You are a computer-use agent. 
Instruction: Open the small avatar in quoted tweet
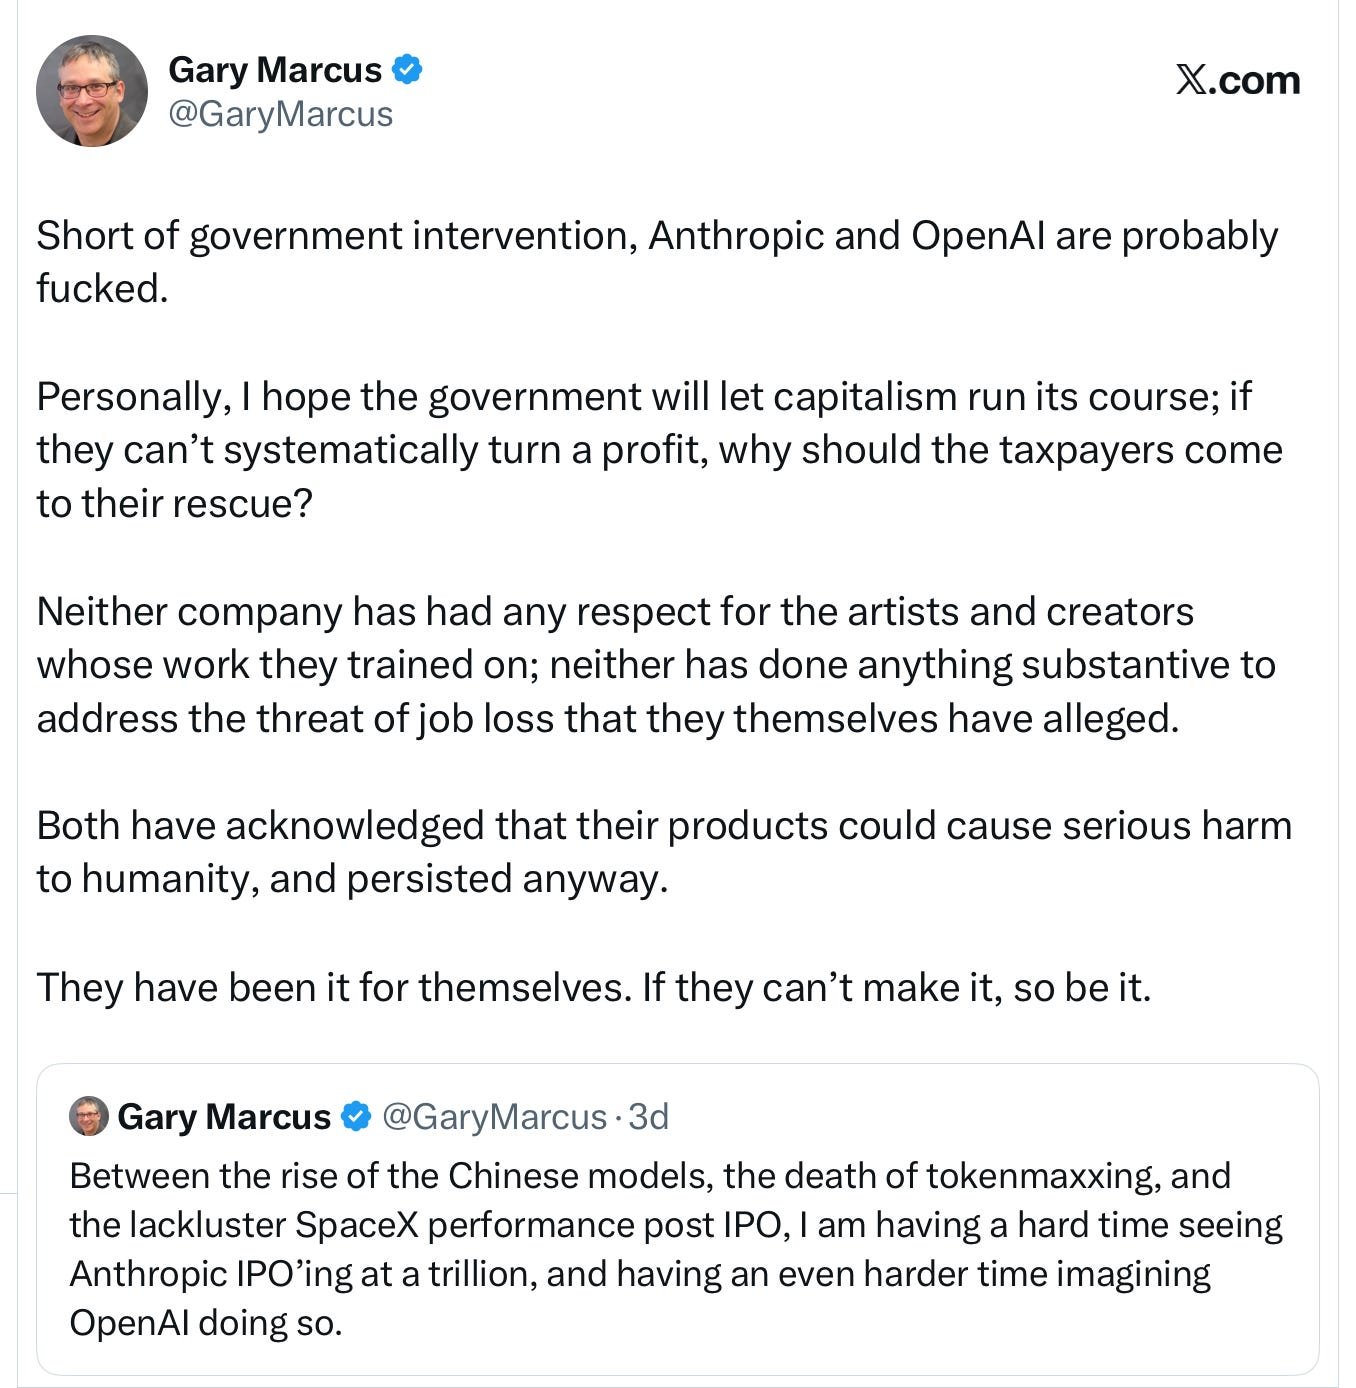(x=89, y=1116)
